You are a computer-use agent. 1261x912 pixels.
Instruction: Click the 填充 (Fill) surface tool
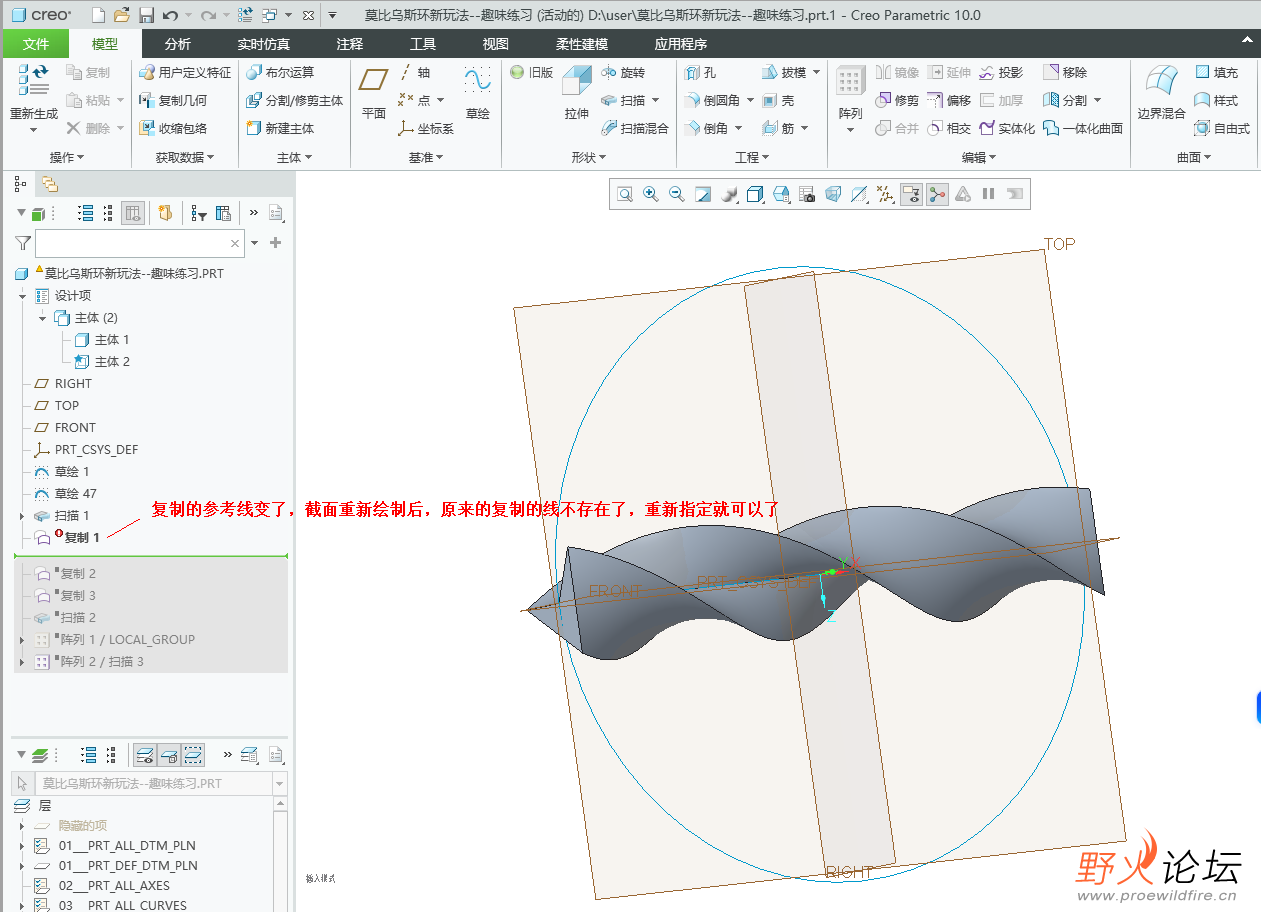coord(1217,73)
